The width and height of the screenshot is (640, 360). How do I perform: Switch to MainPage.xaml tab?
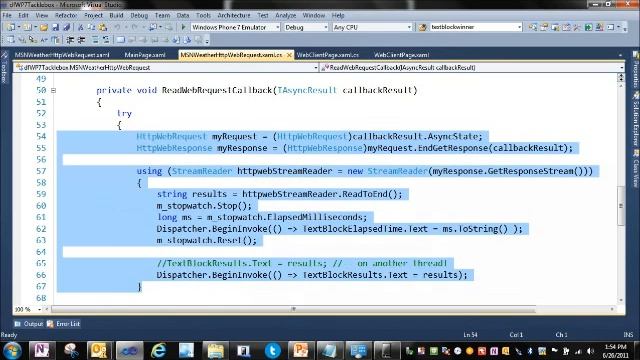click(x=145, y=55)
